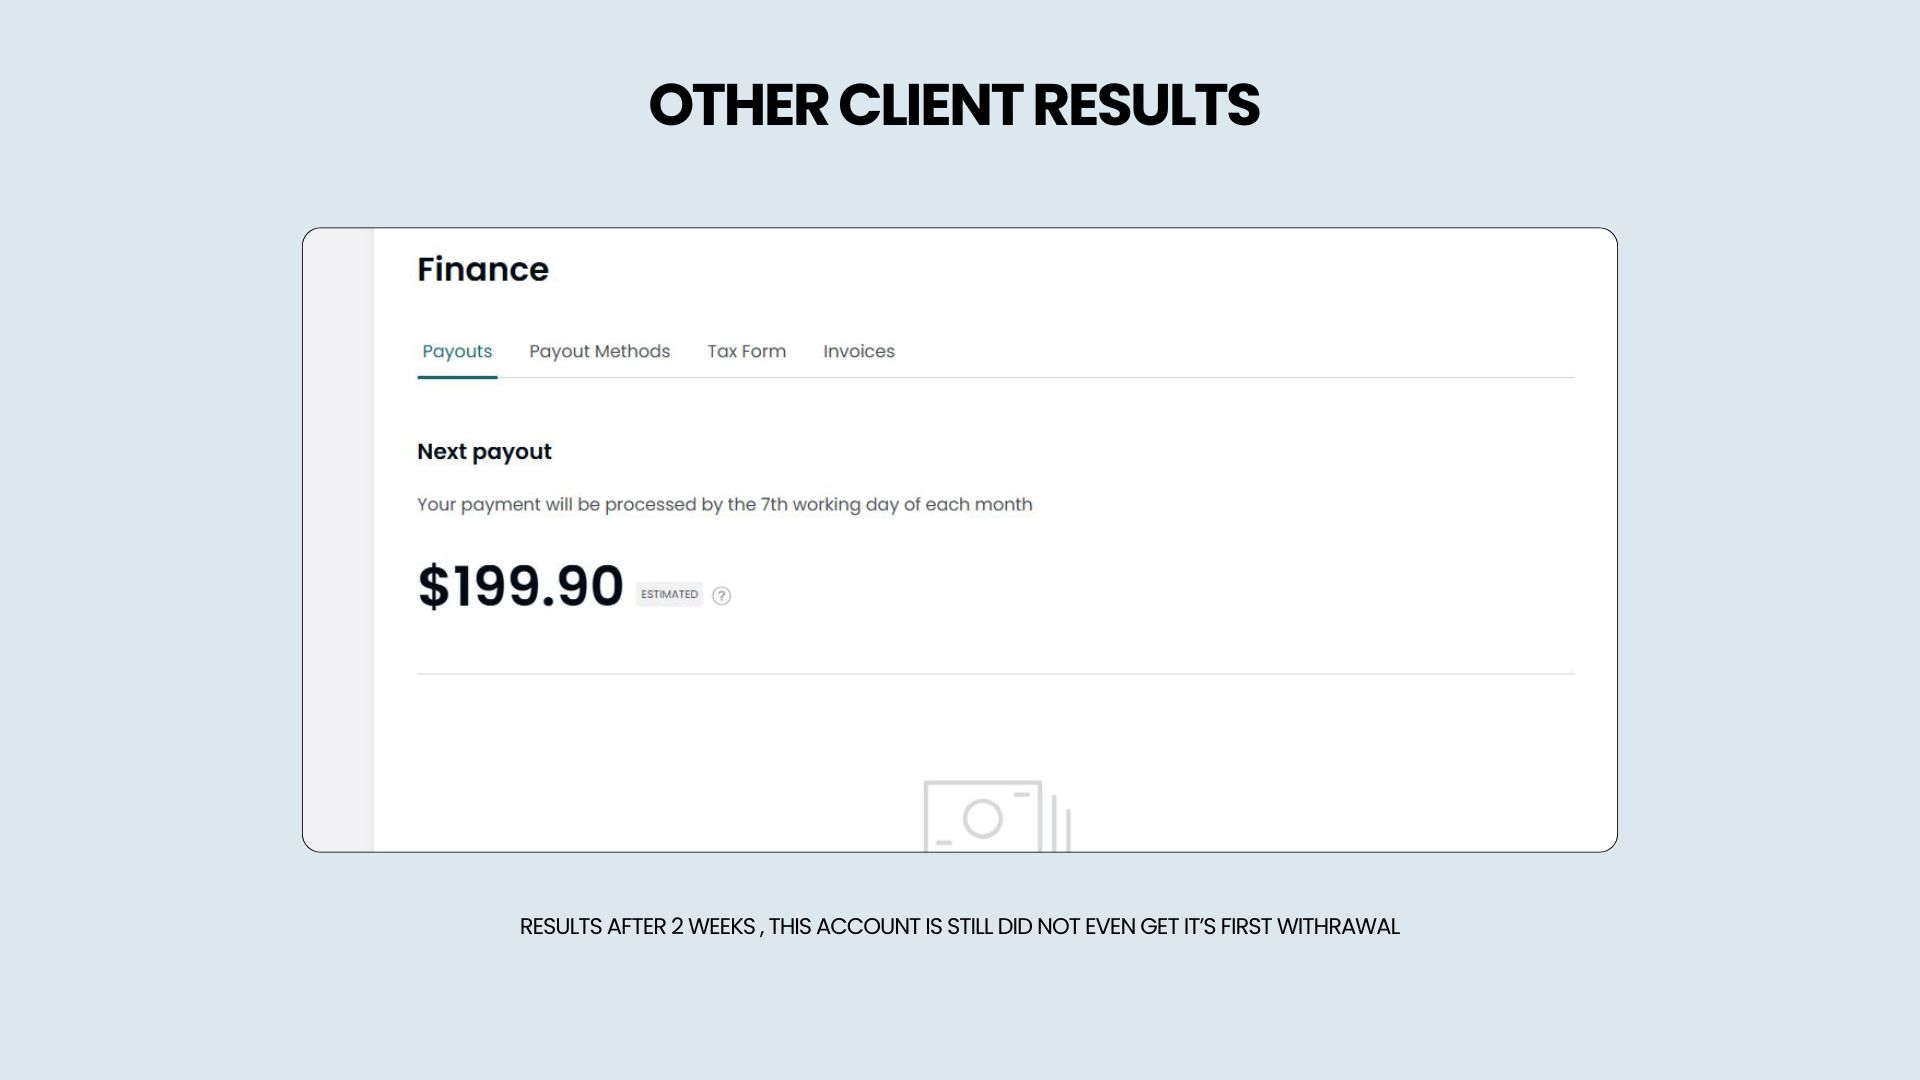Switch to the Payout Methods tab
Screen dimensions: 1920x1080
599,351
